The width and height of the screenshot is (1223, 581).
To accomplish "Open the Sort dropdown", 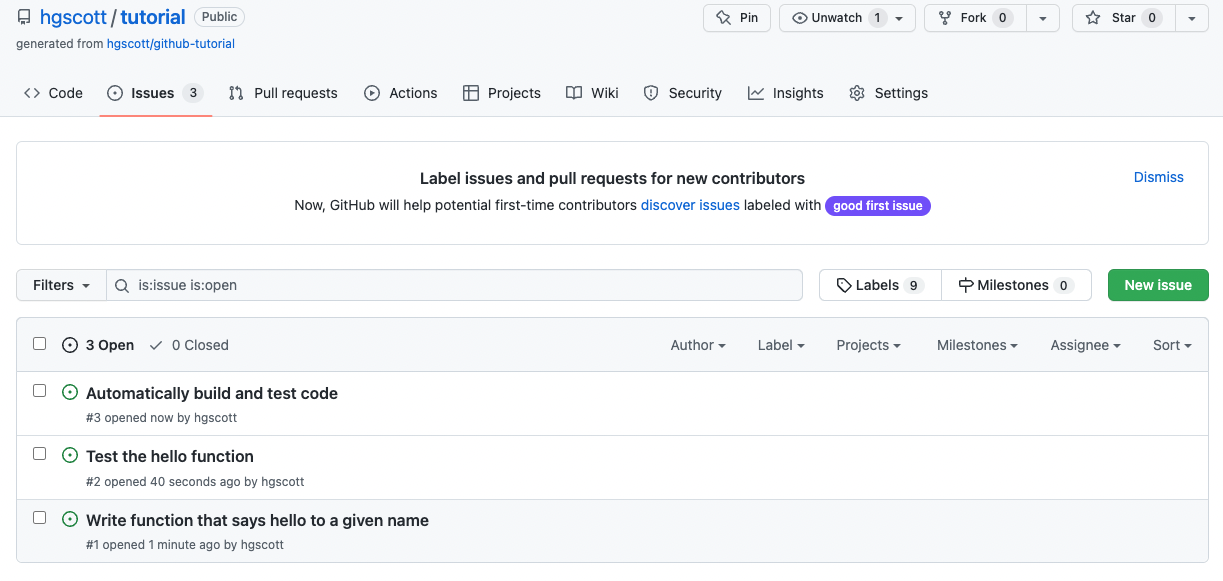I will [x=1172, y=345].
